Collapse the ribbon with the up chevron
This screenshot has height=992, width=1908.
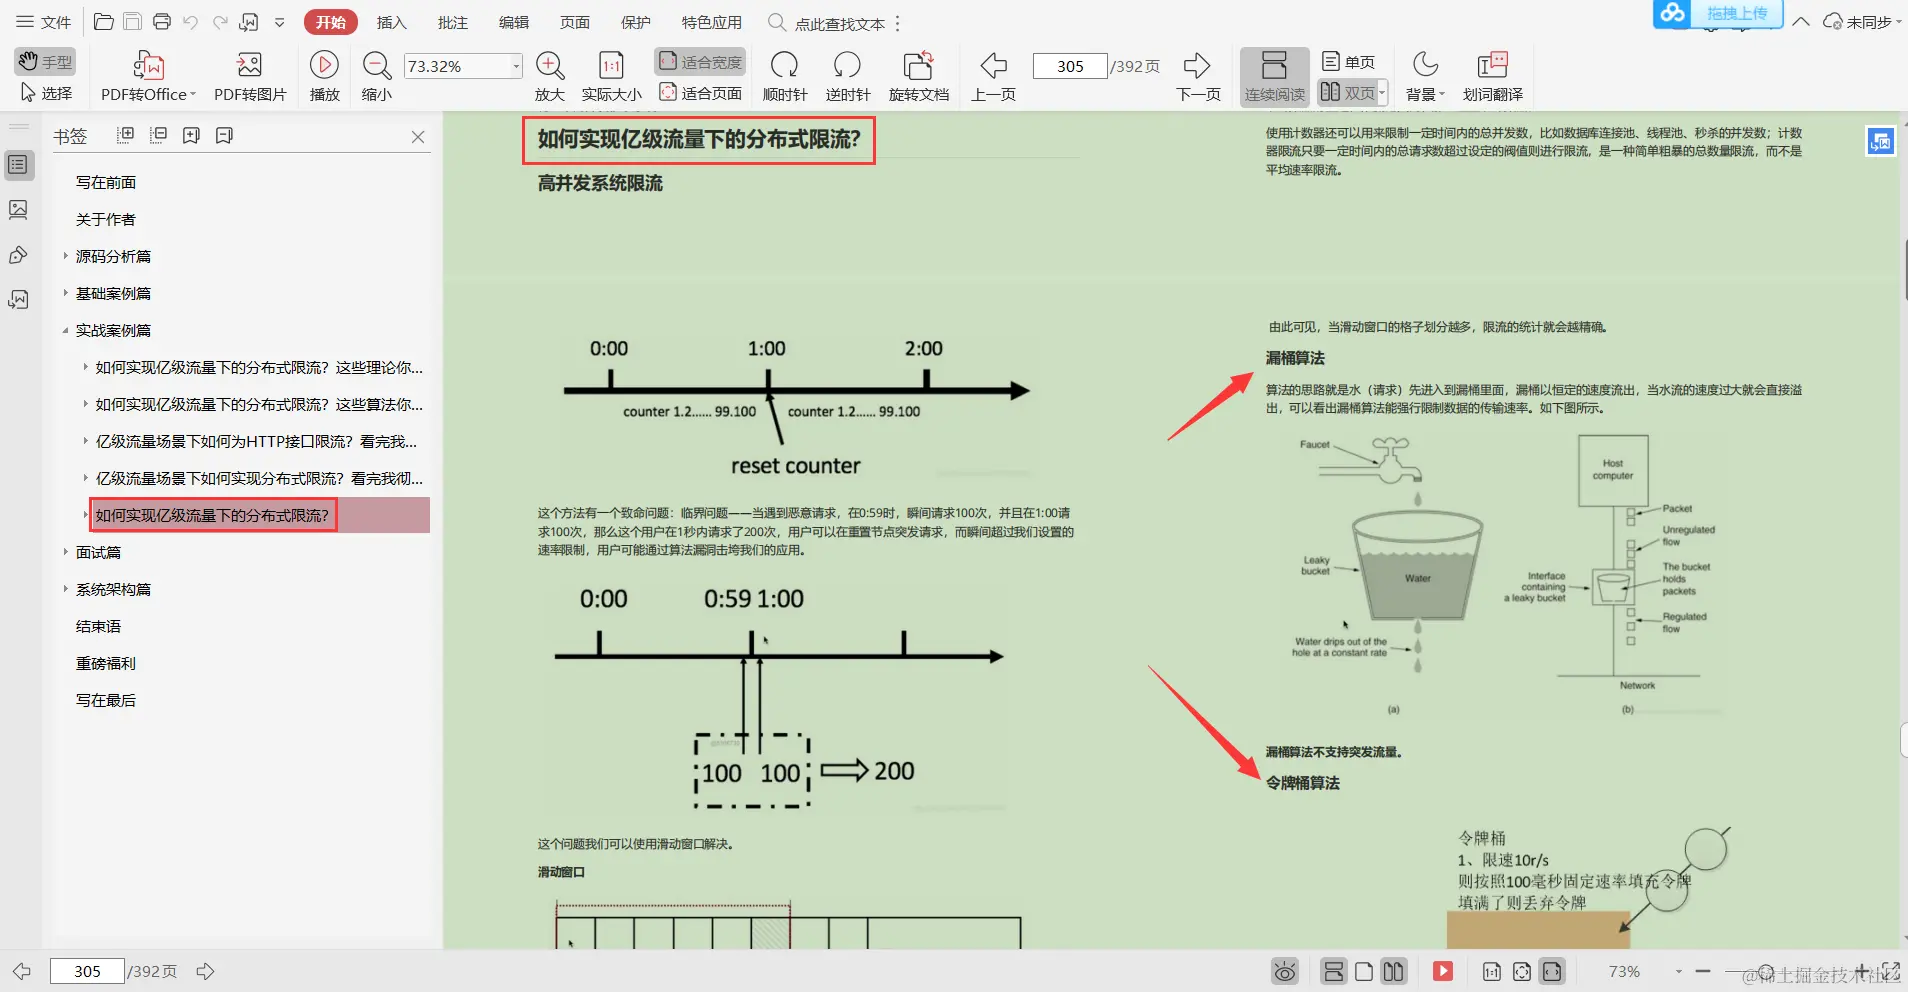(x=1801, y=22)
